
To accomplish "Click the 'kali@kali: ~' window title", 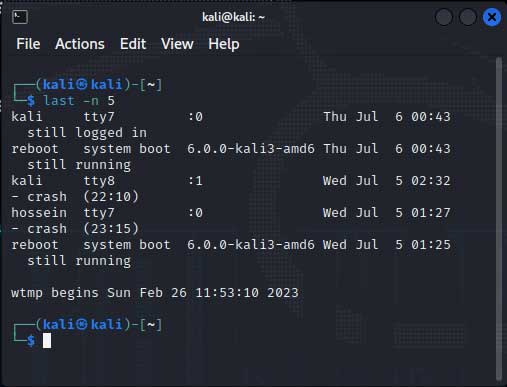I will pyautogui.click(x=233, y=17).
